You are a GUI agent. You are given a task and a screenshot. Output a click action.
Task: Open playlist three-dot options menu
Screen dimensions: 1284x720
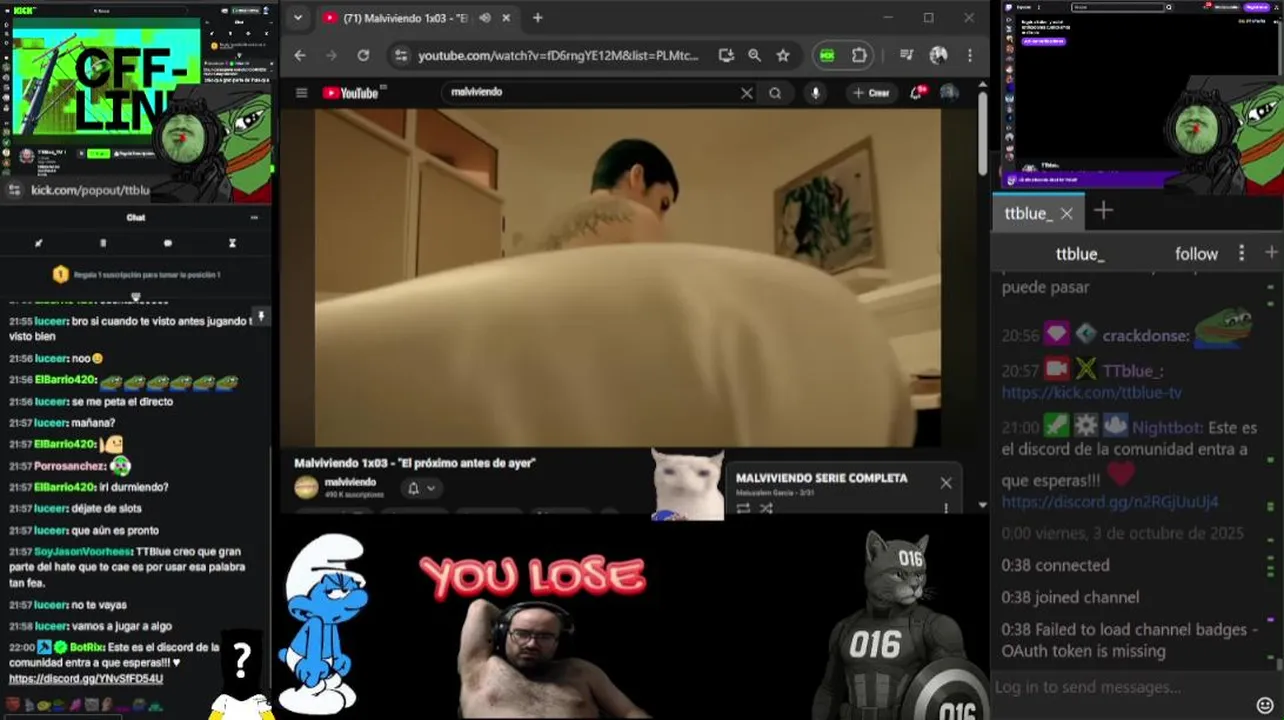click(x=946, y=508)
